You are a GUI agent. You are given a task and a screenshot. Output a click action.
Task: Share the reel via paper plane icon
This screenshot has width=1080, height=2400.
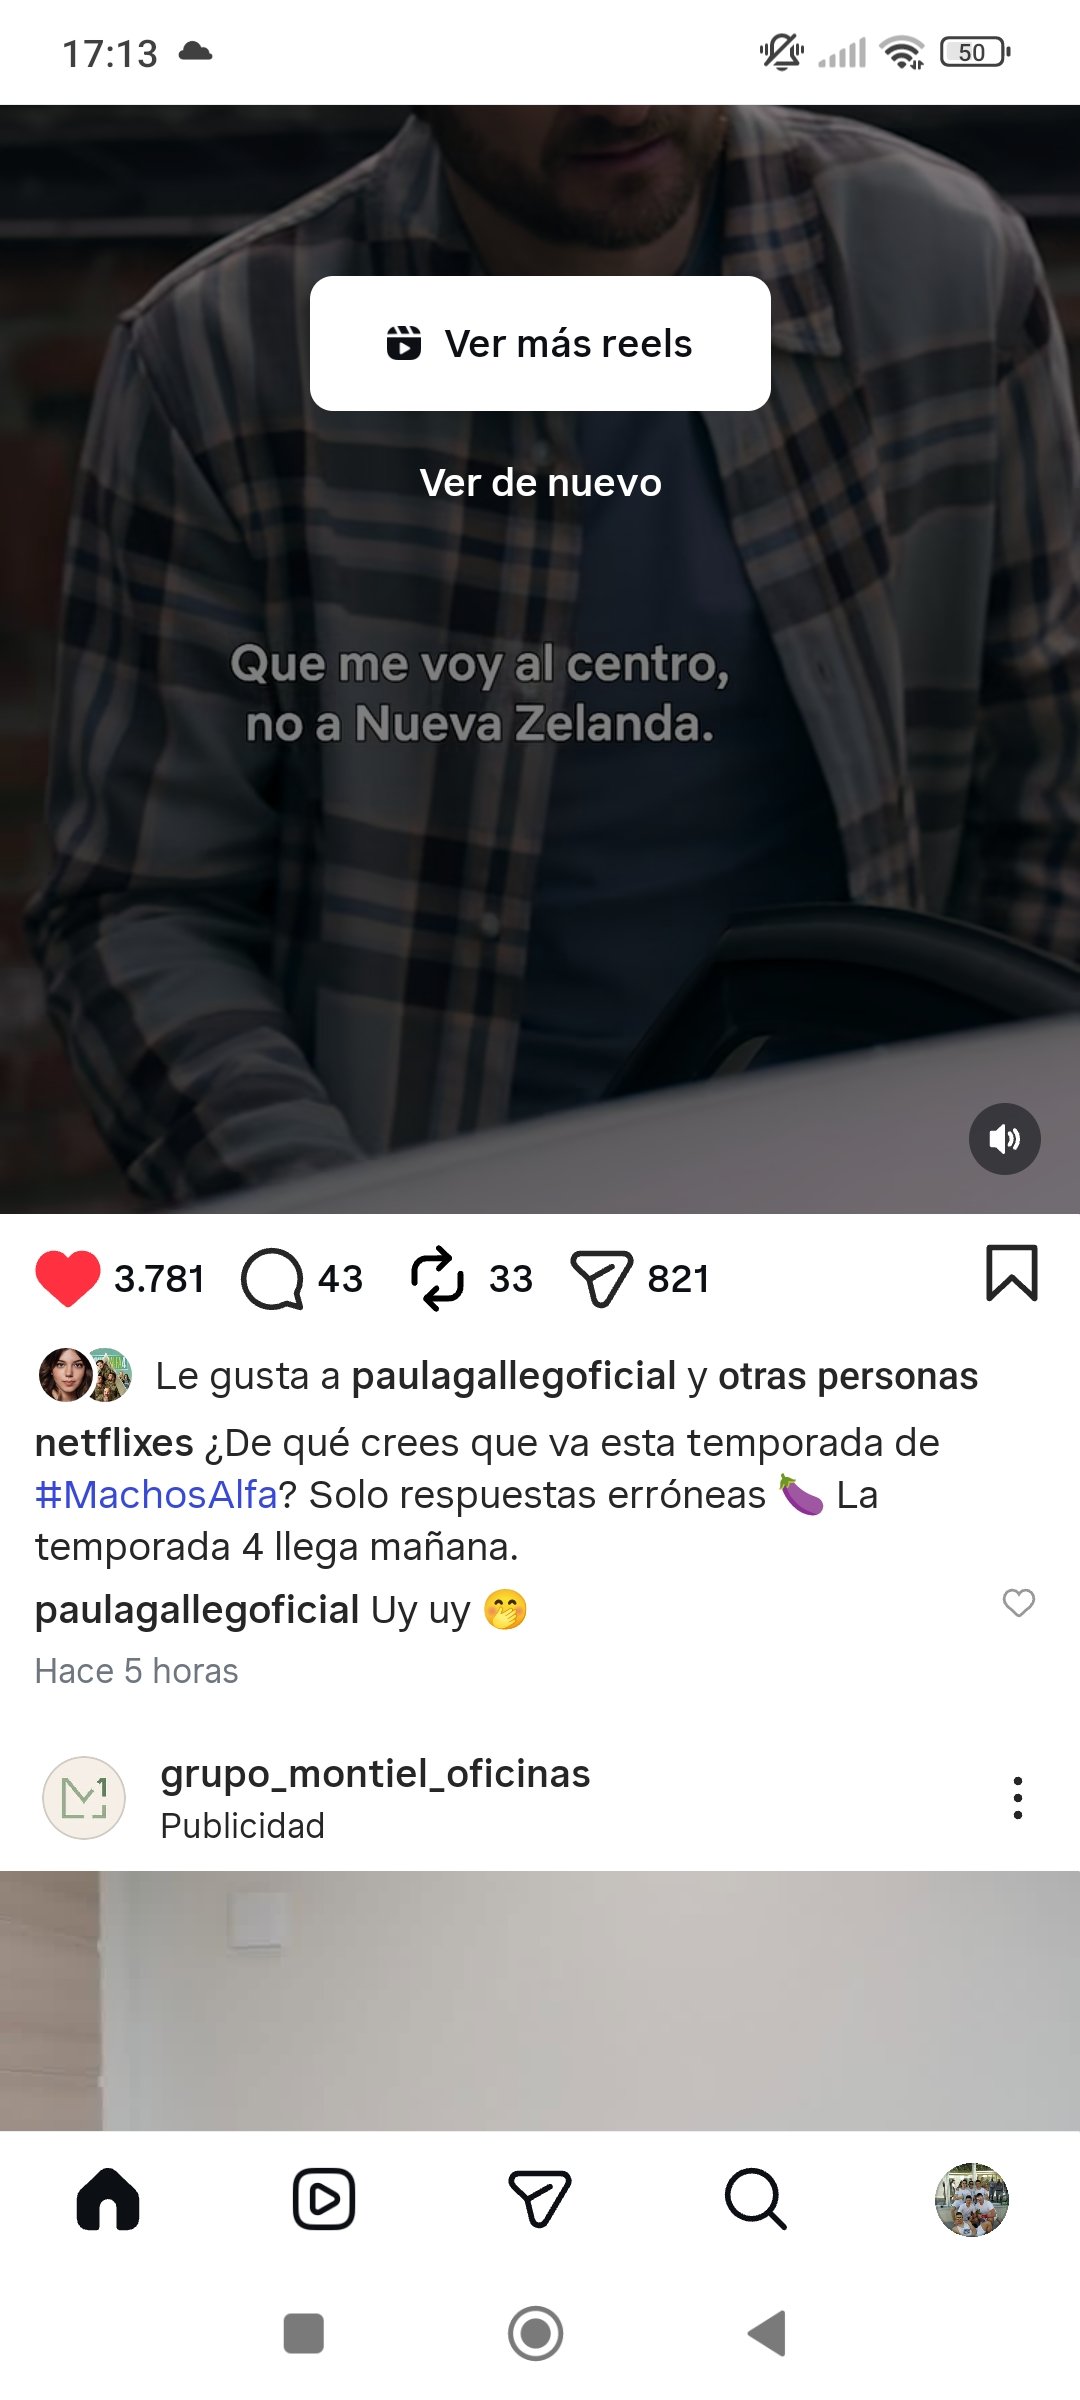tap(601, 1278)
